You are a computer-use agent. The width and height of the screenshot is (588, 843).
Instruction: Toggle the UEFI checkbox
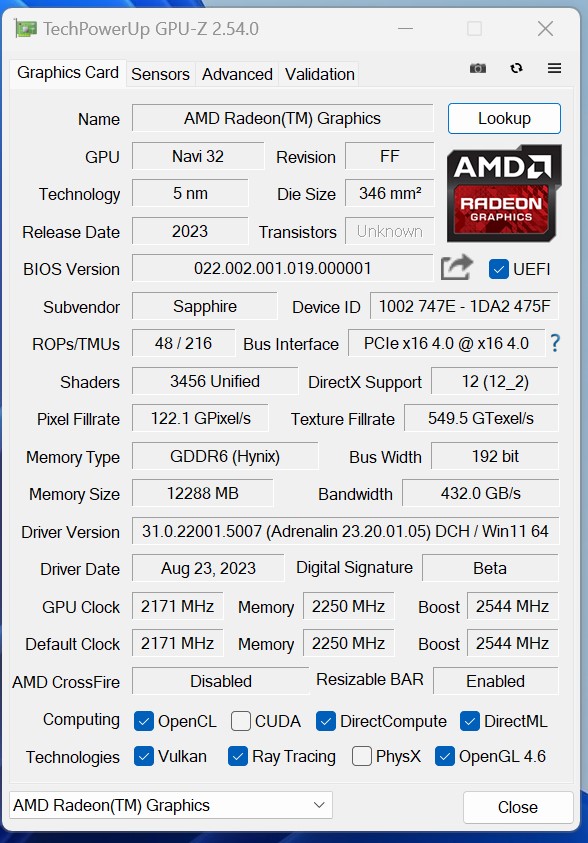(x=496, y=268)
